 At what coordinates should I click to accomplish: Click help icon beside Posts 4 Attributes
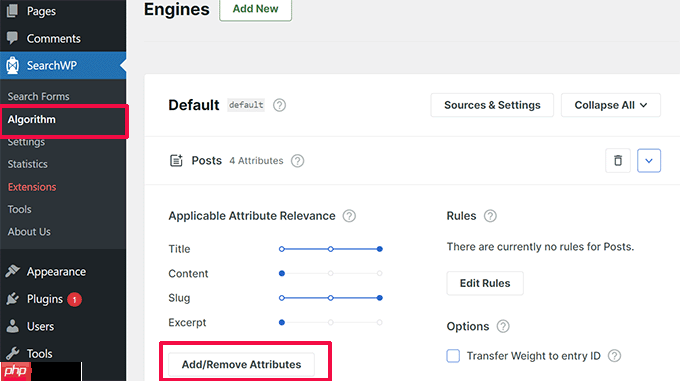click(x=298, y=161)
